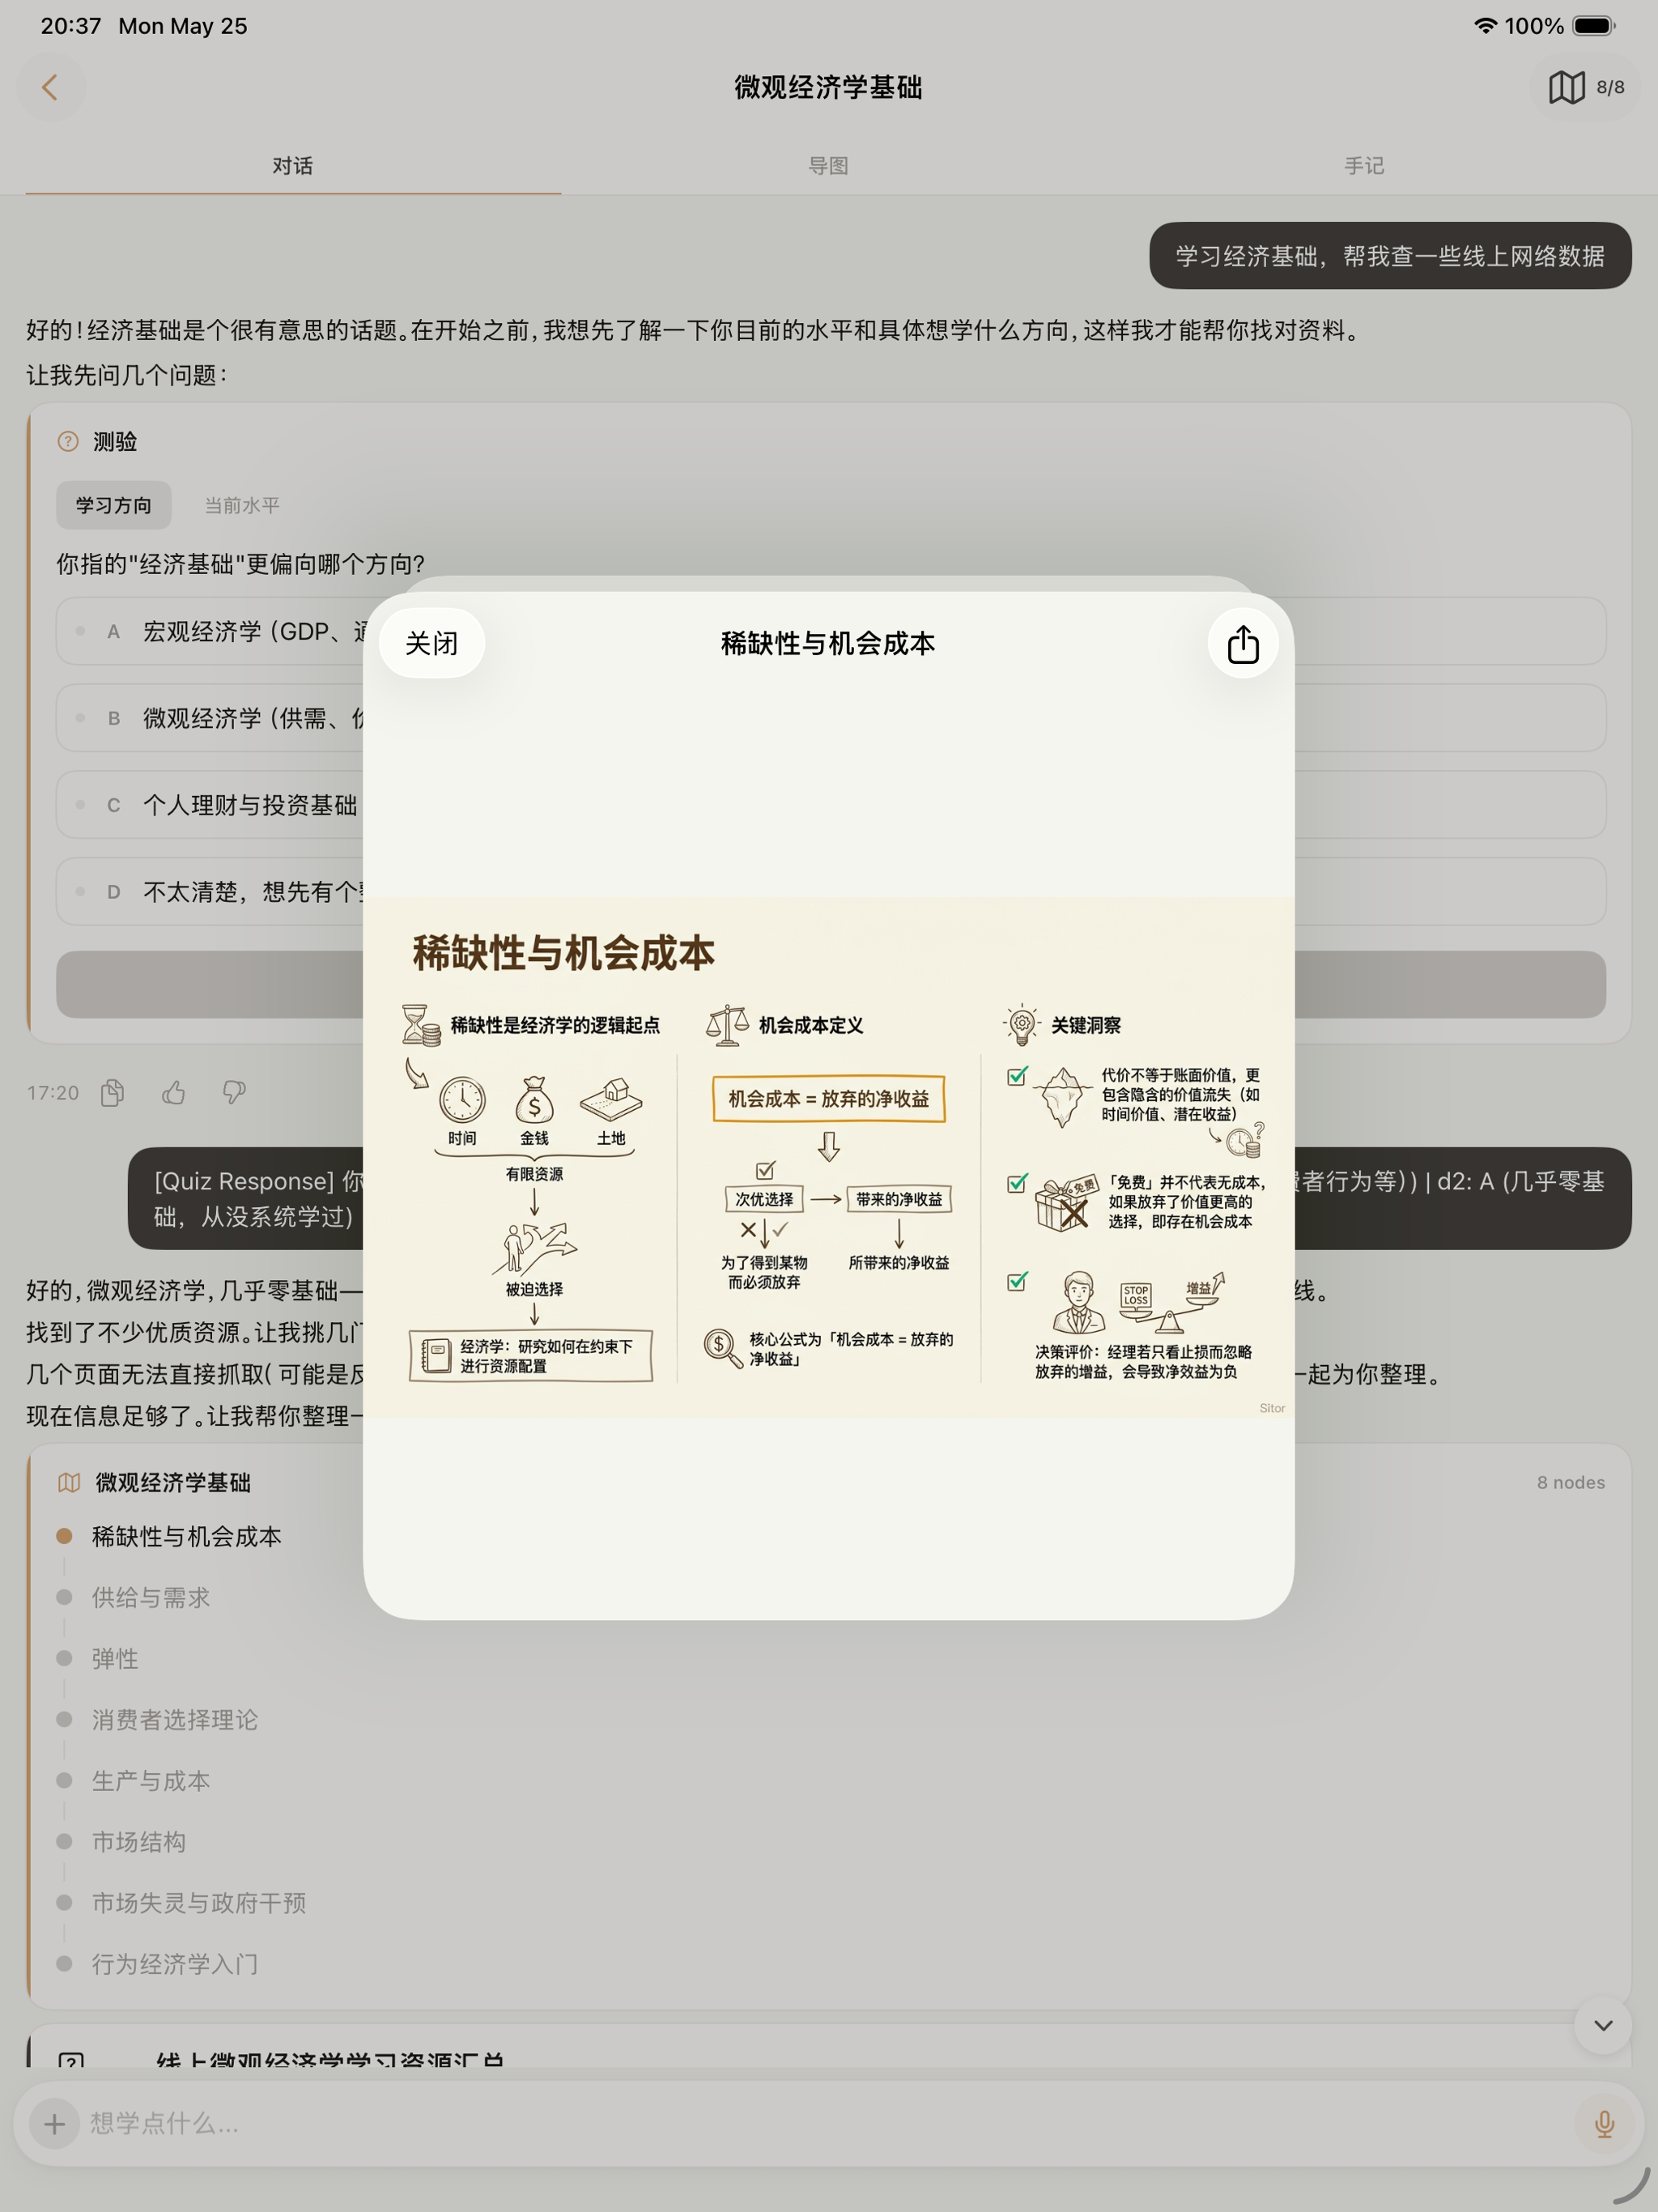
Task: Tap the 8 nodes label
Action: click(x=1570, y=1482)
